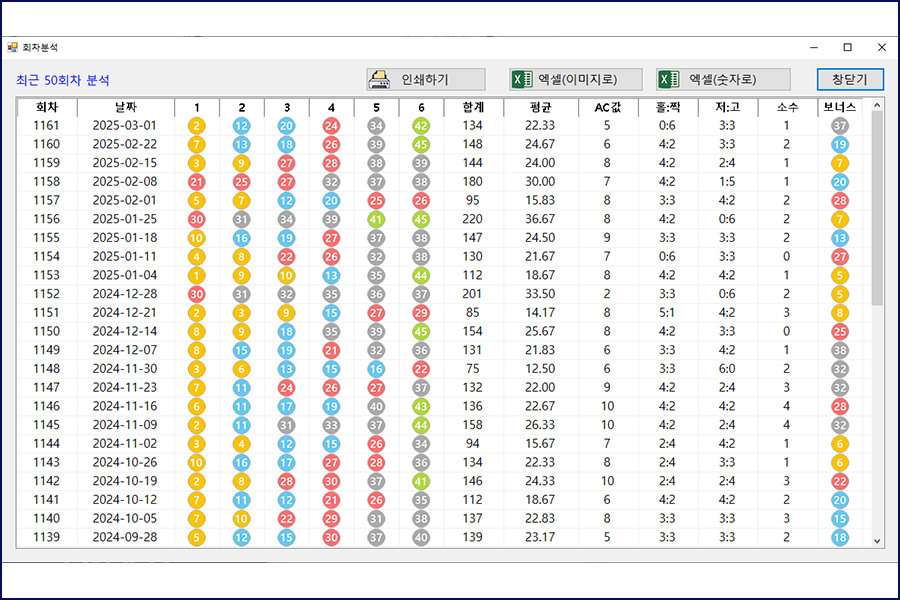Select the 평균 column header

pyautogui.click(x=541, y=107)
